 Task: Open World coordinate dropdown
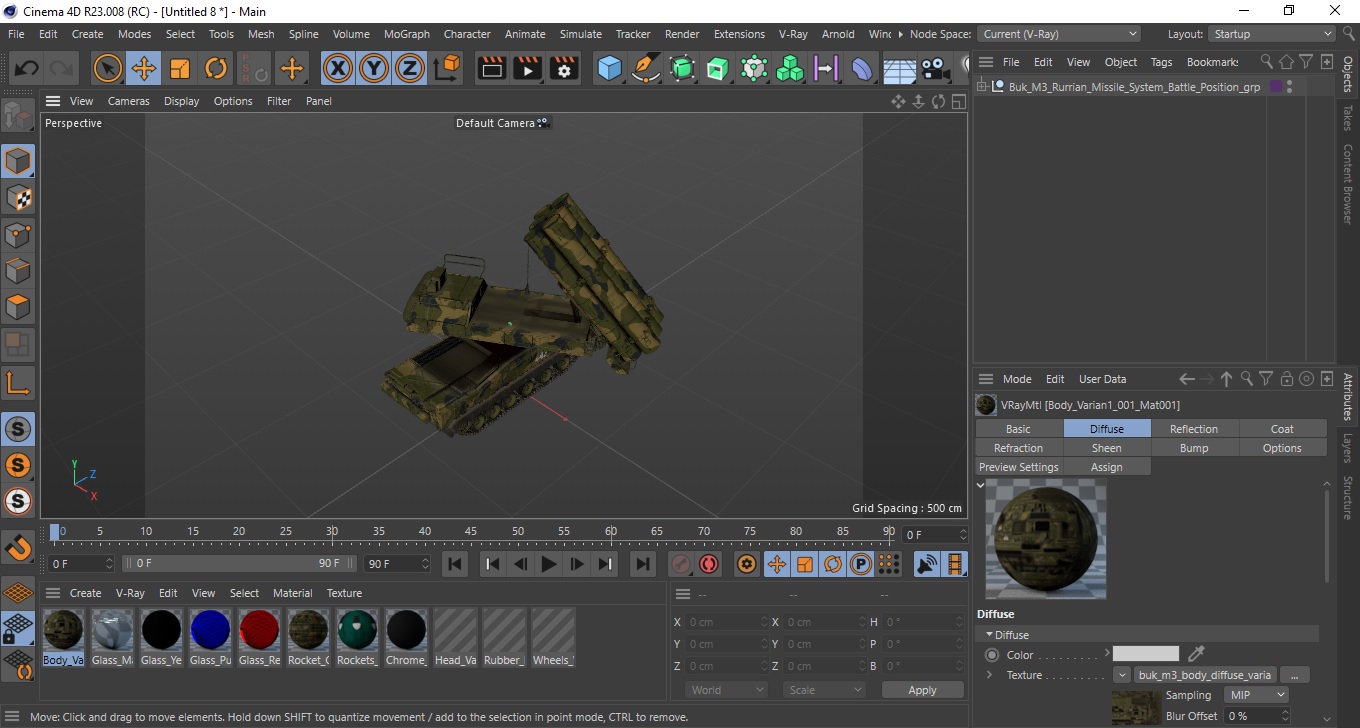[x=726, y=690]
